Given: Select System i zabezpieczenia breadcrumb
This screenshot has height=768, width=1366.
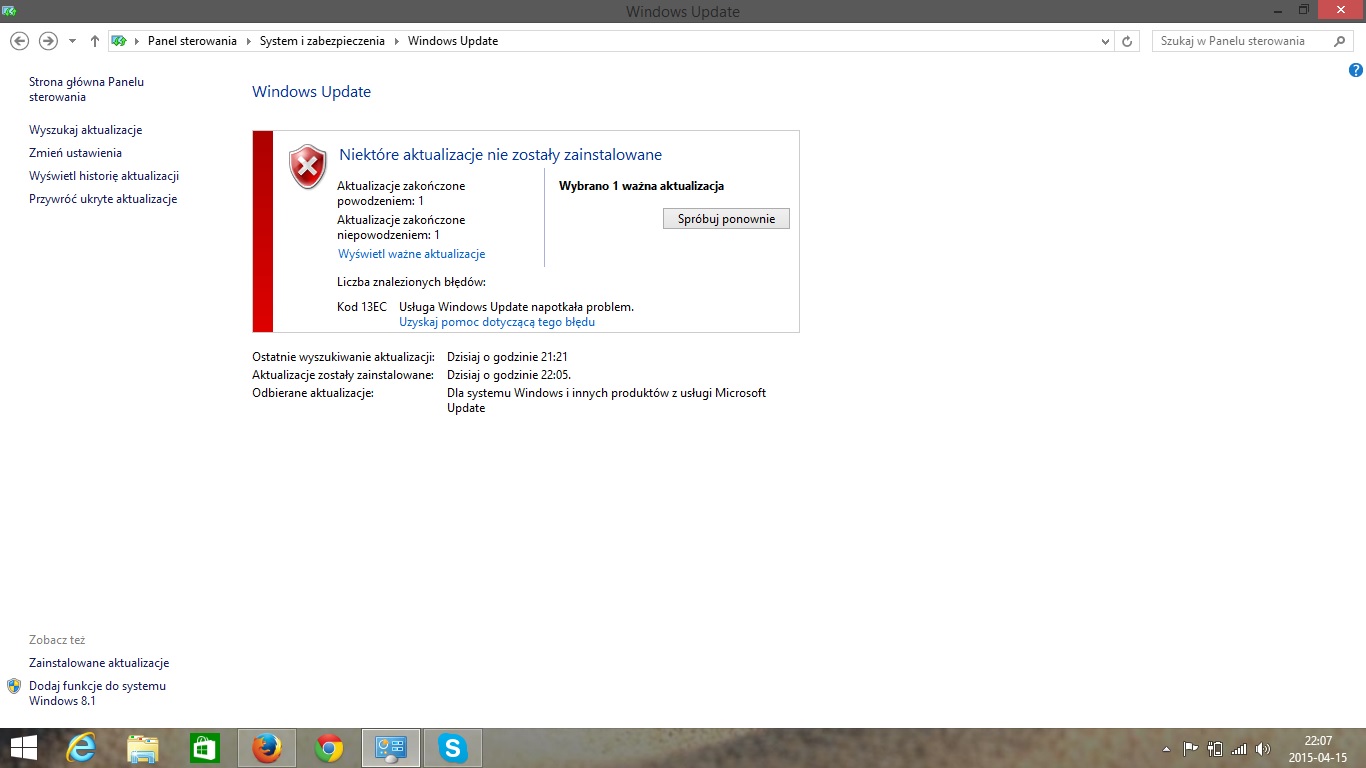Looking at the screenshot, I should click(x=322, y=41).
